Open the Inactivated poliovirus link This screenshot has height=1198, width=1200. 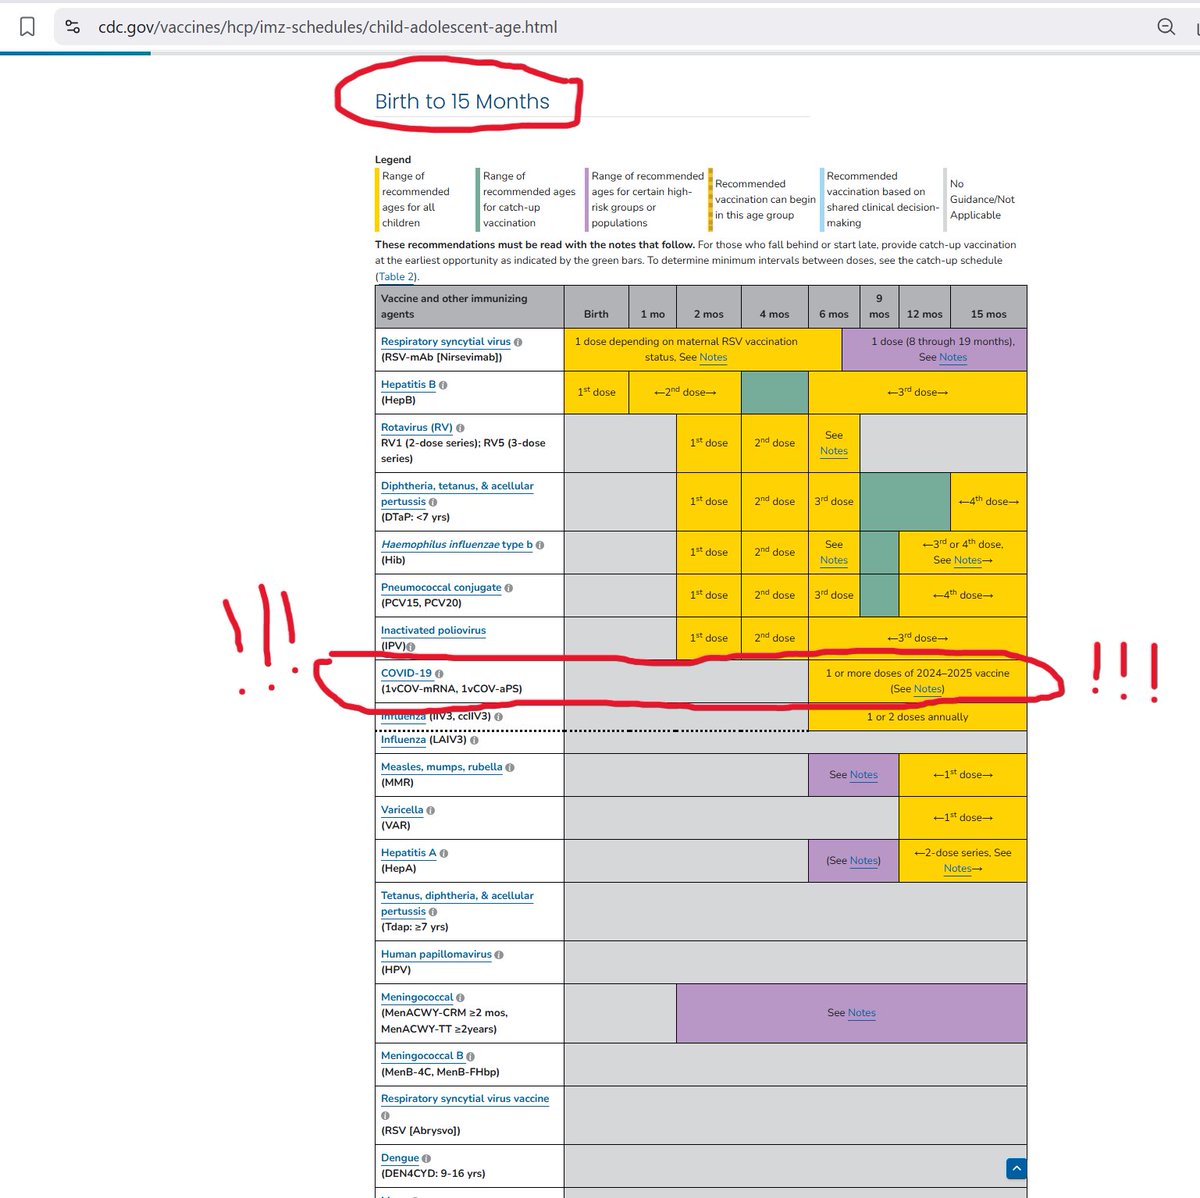pyautogui.click(x=433, y=631)
